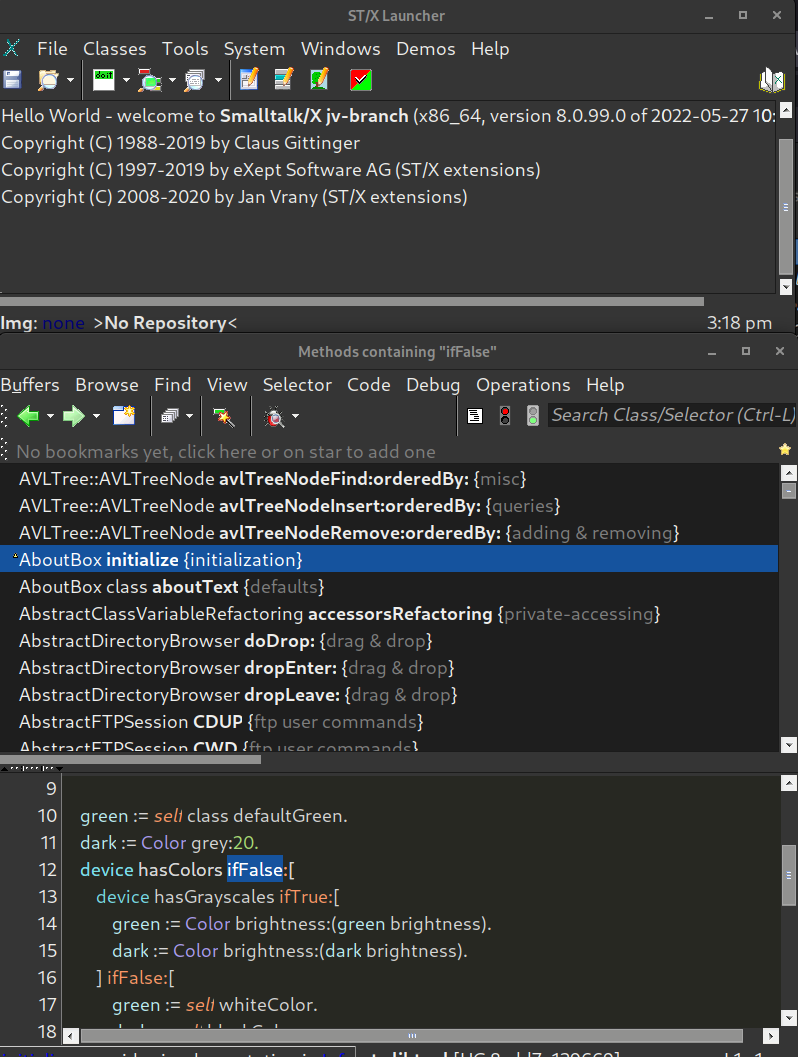Viewport: 798px width, 1057px height.
Task: Click the '>No Repository<' status label
Action: (x=165, y=323)
